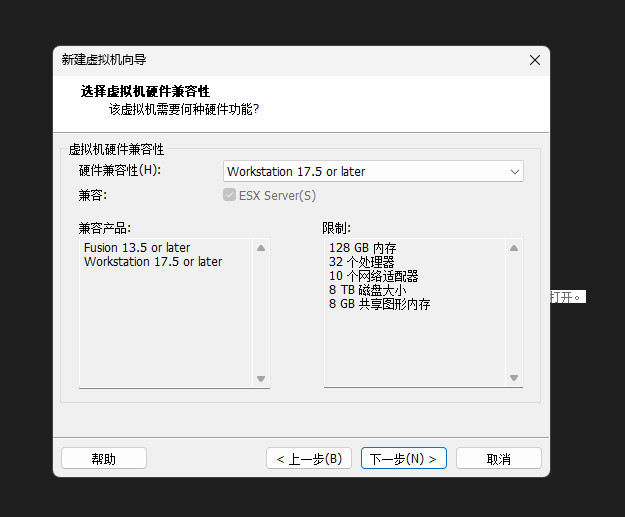Viewport: 625px width, 517px height.
Task: Select Fusion 13.5 or later in 兼容产品
Action: coord(137,248)
